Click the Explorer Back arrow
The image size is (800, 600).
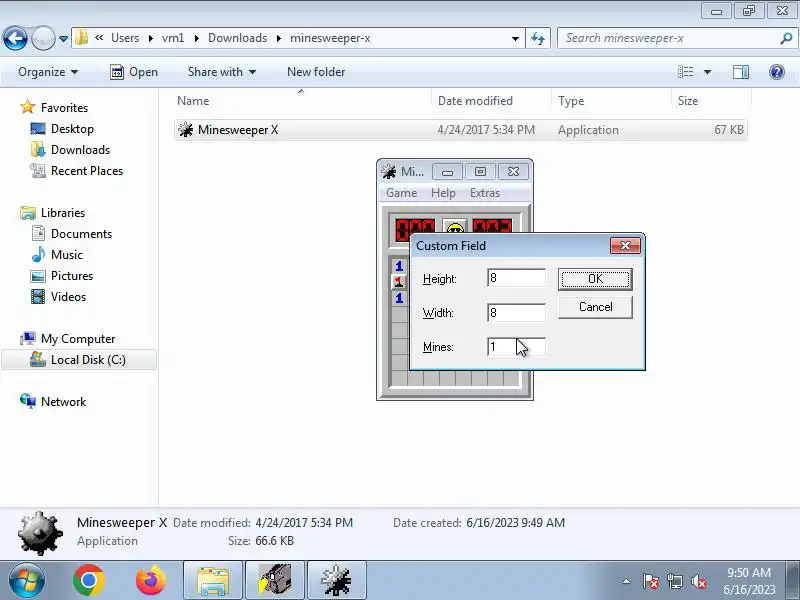pos(15,38)
